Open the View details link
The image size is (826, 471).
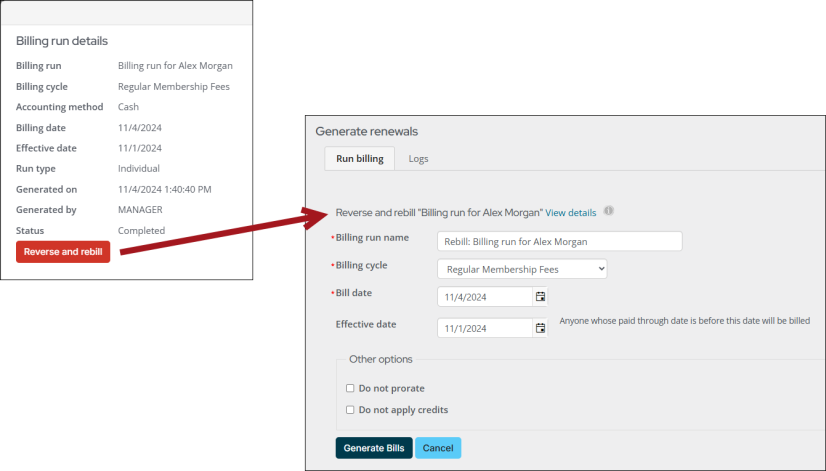point(571,213)
